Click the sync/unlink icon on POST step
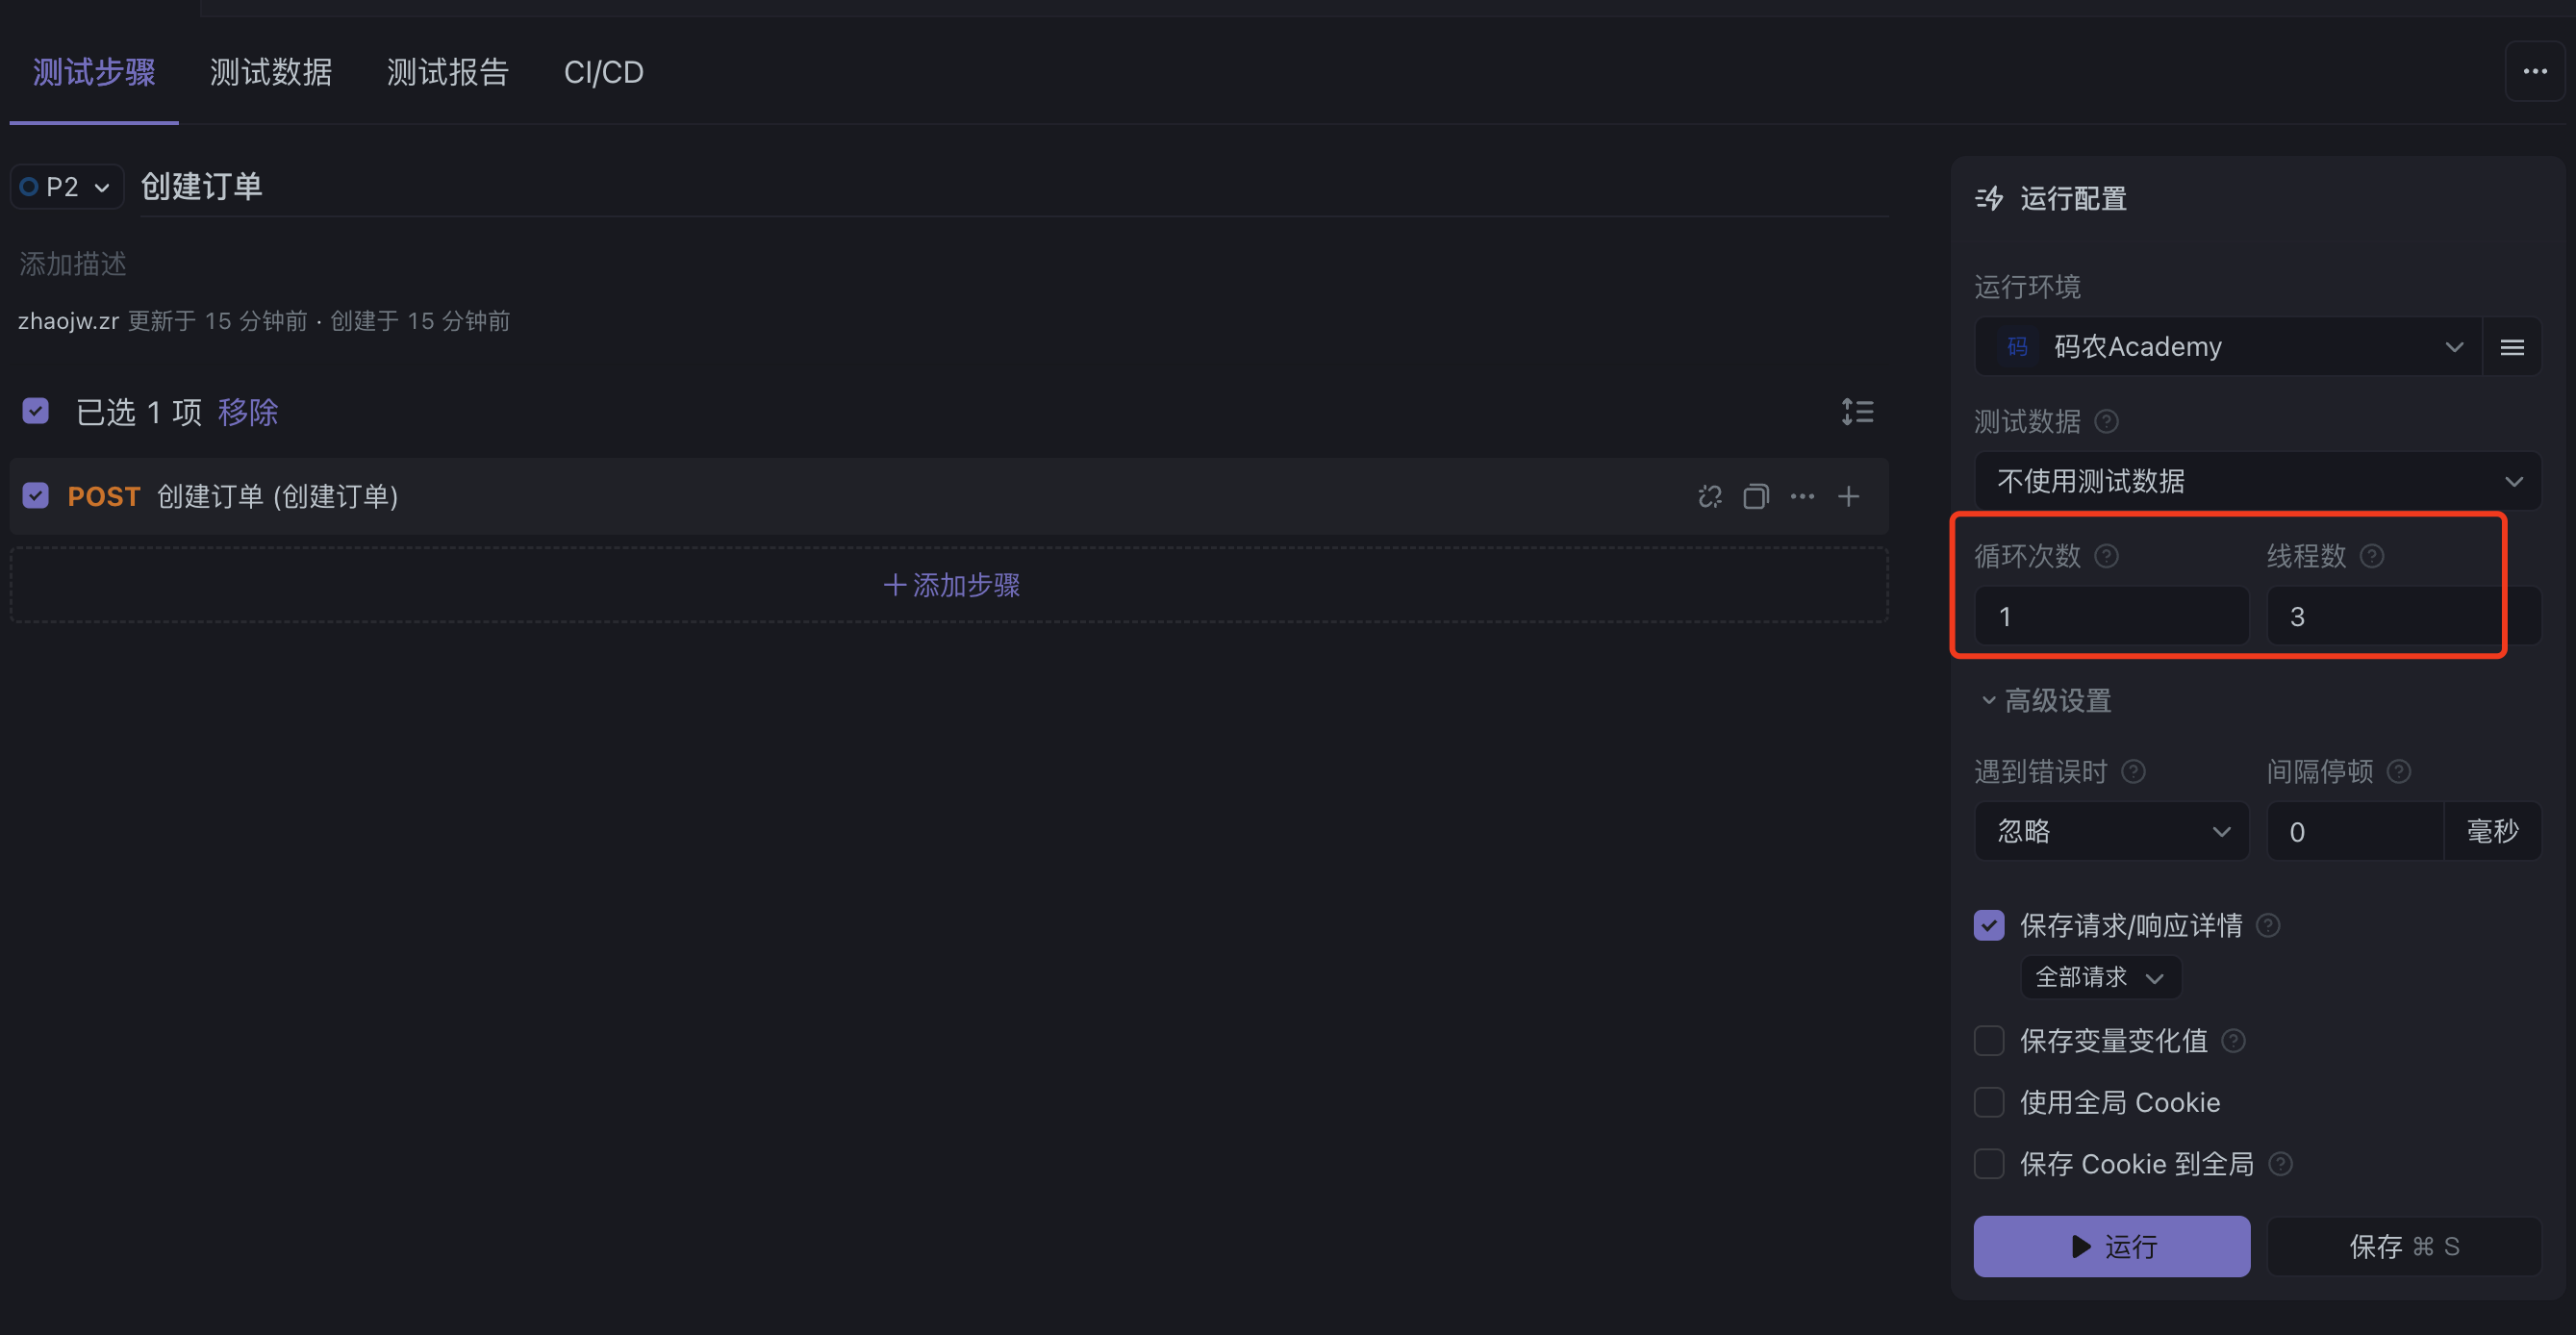Image resolution: width=2576 pixels, height=1335 pixels. [1710, 496]
